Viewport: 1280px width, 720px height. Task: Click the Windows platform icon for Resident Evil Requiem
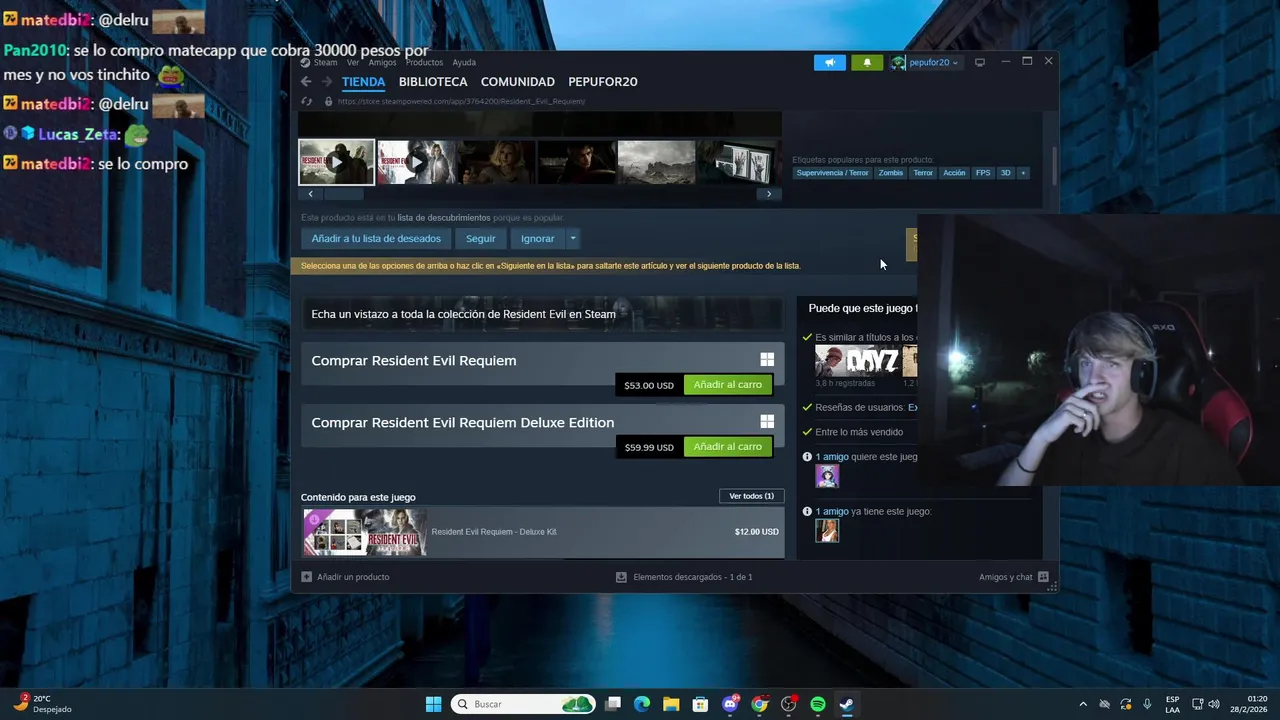point(767,360)
